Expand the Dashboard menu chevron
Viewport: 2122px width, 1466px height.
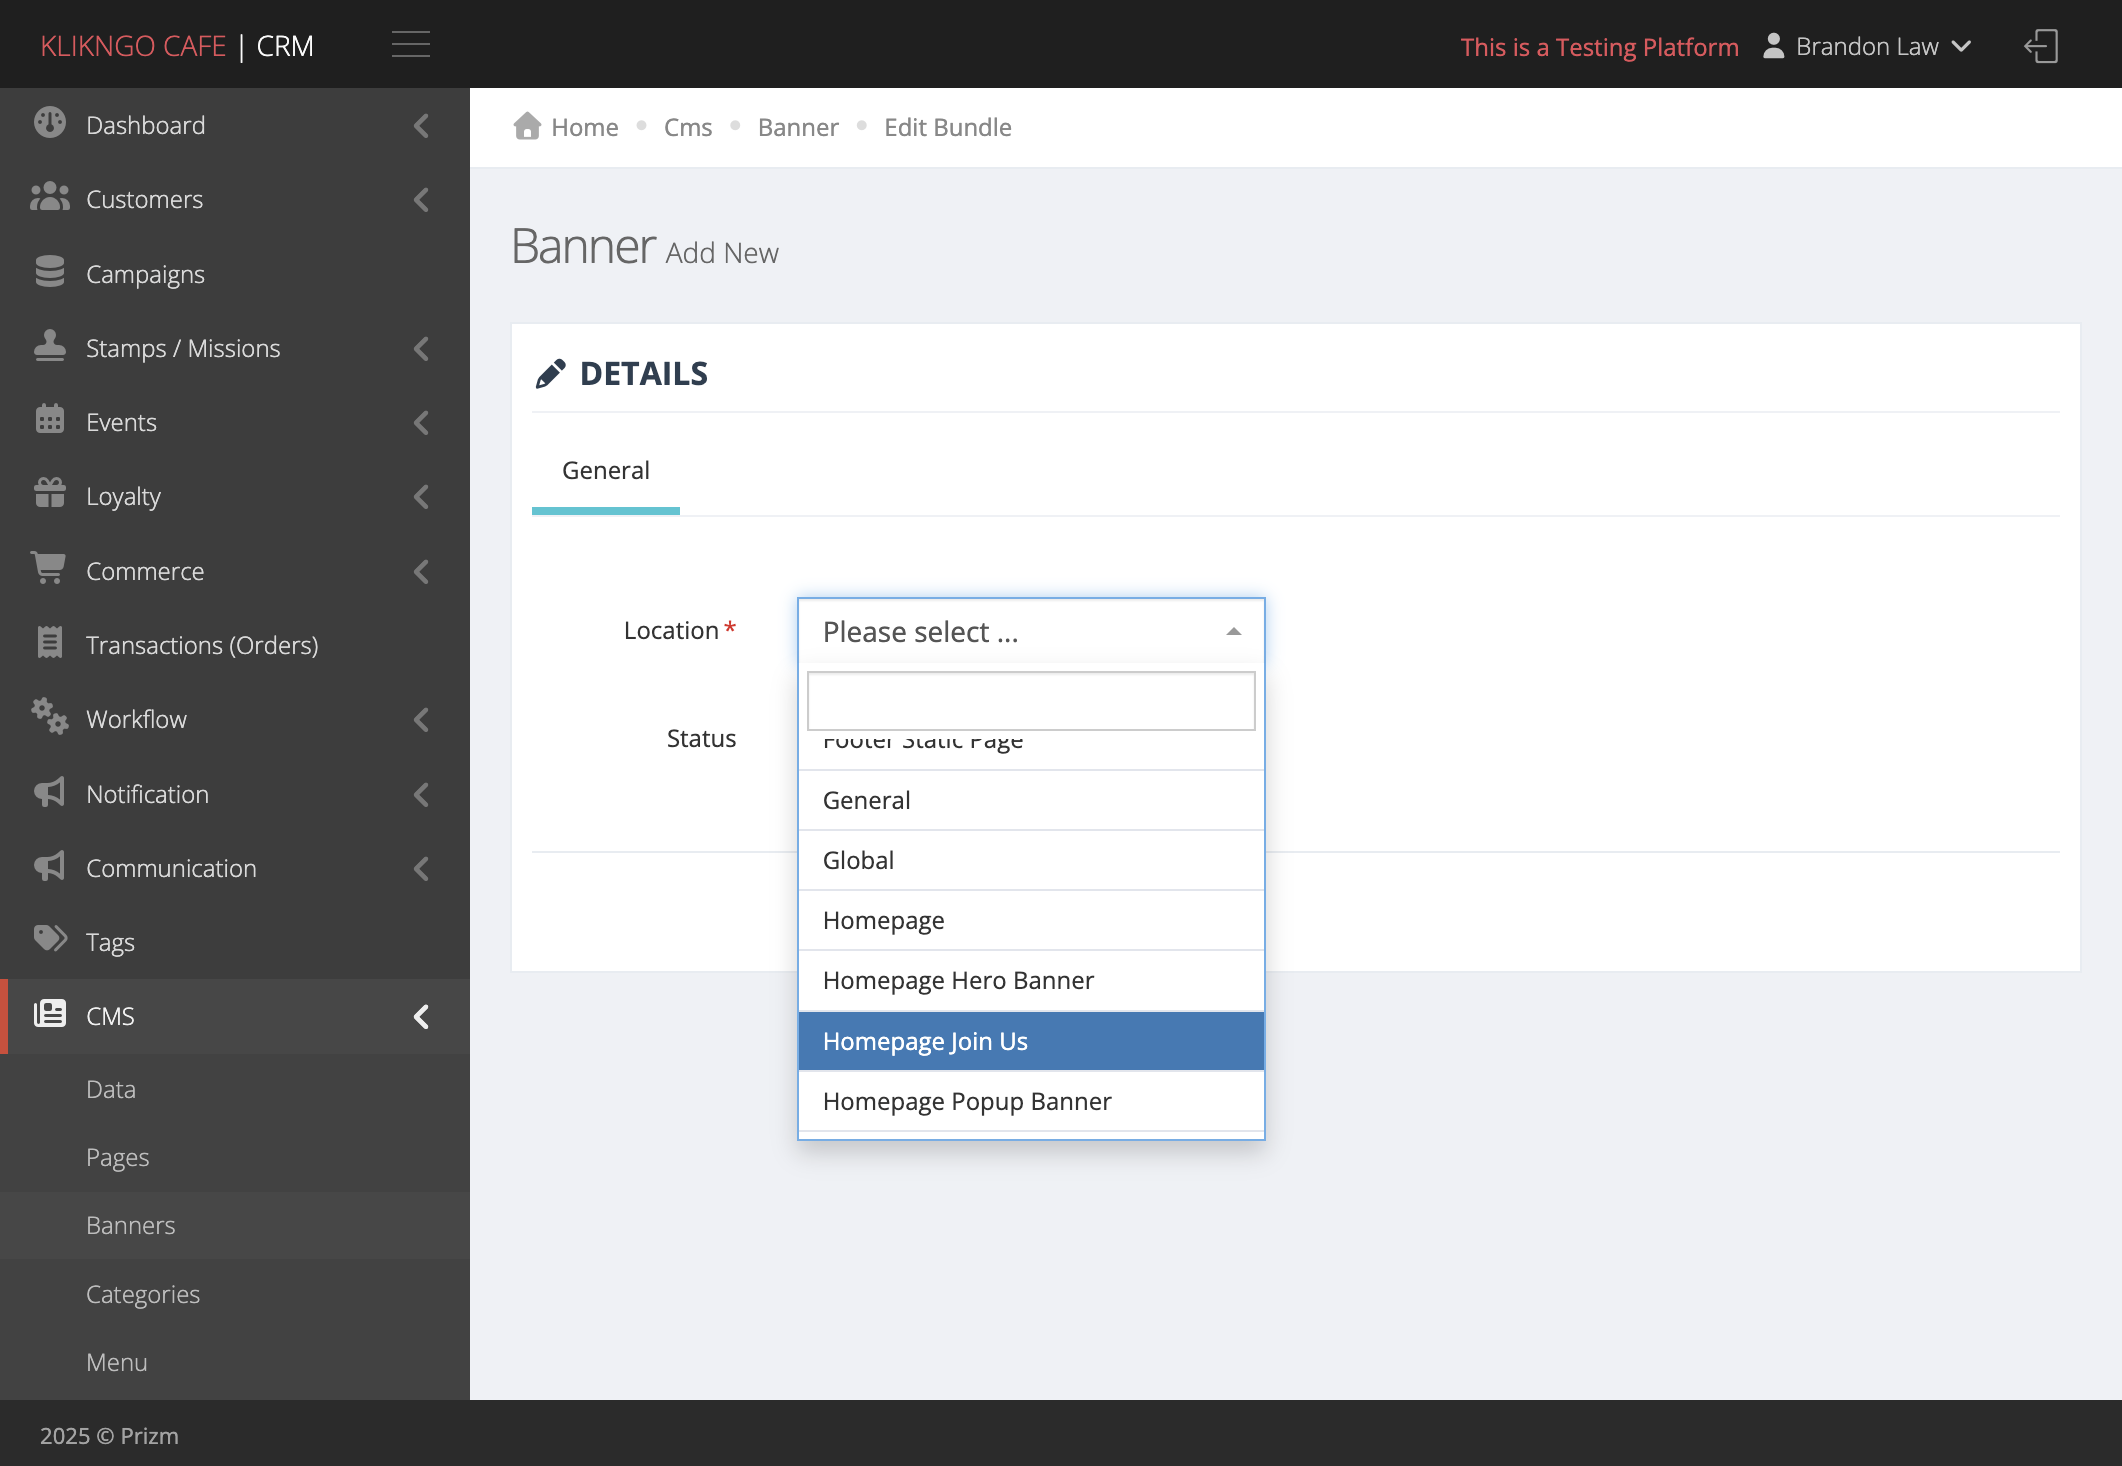(421, 125)
